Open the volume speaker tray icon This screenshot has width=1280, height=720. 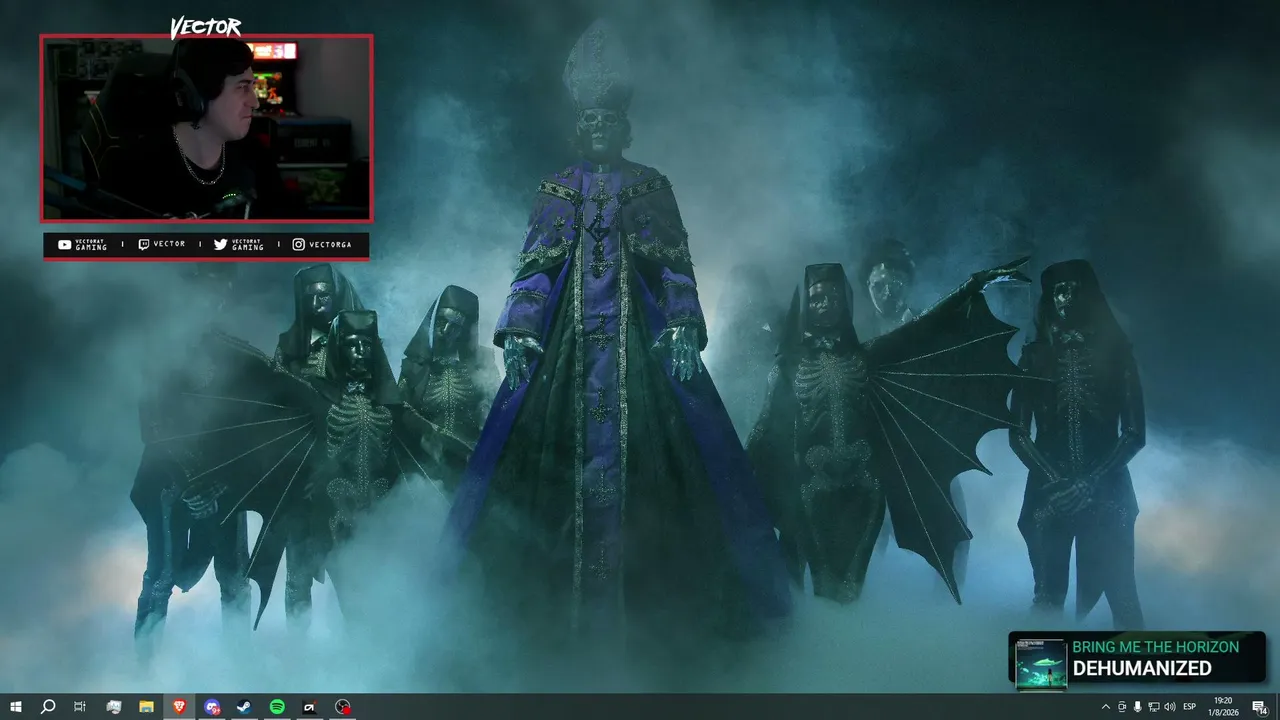tap(1170, 707)
